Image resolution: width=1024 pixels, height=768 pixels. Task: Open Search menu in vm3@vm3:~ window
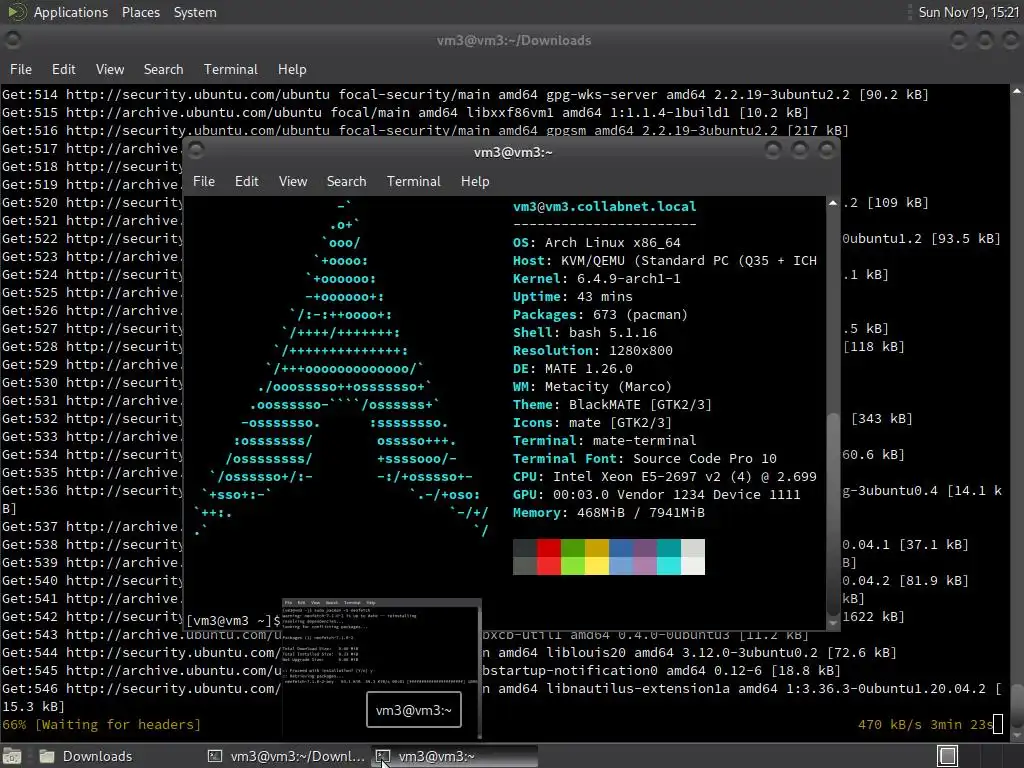coord(346,182)
